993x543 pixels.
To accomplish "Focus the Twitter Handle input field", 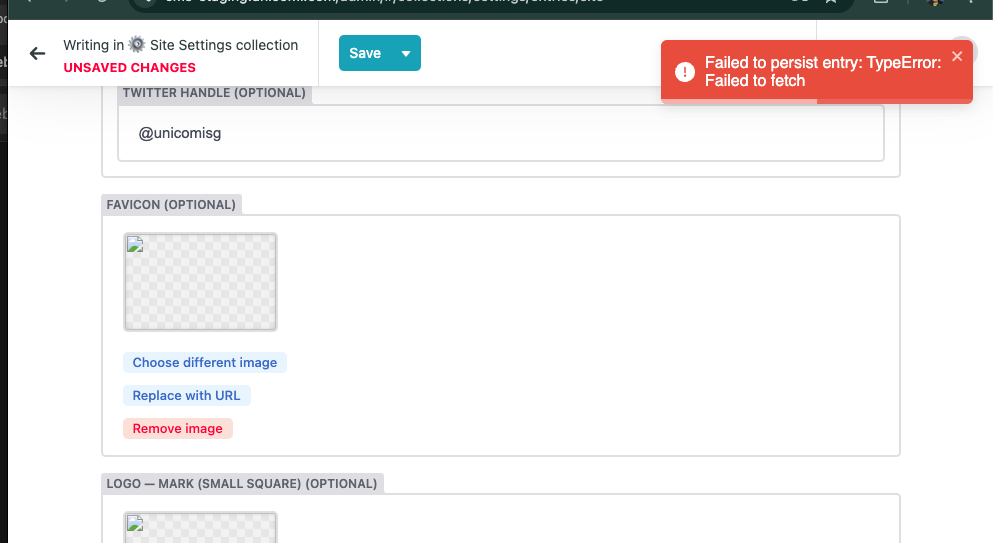I will tap(501, 133).
